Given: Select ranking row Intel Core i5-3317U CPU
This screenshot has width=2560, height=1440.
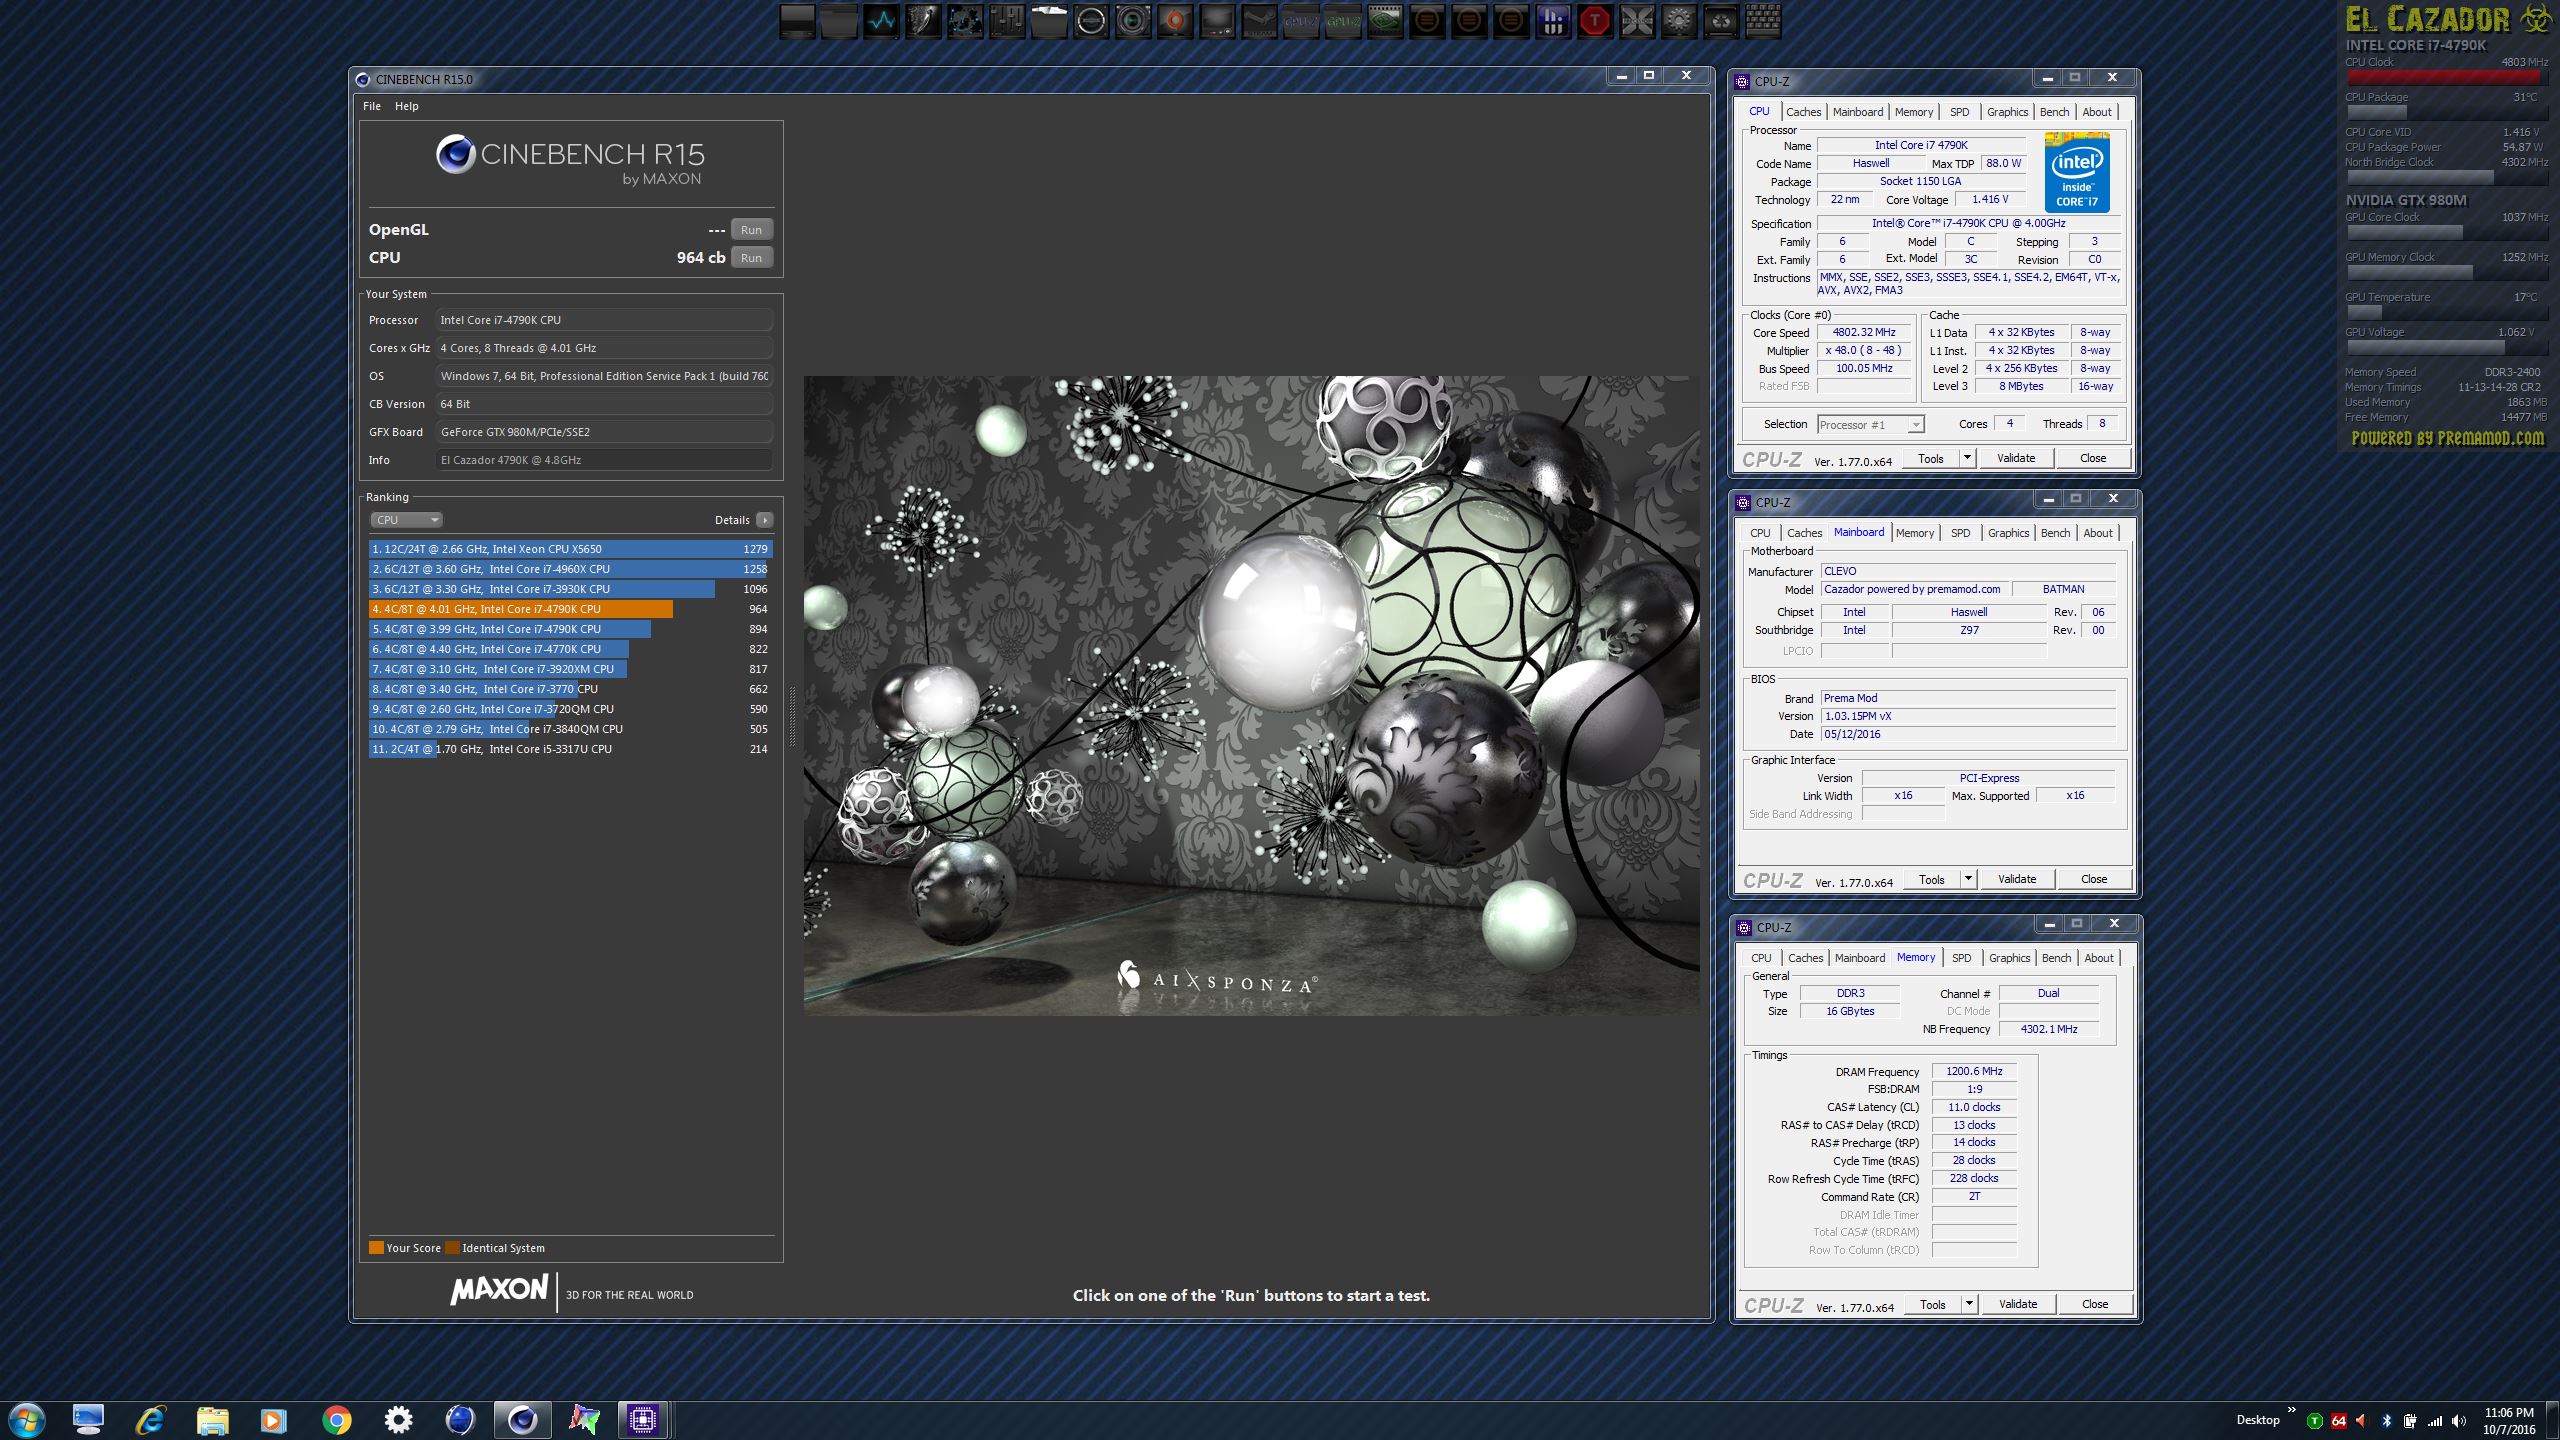Looking at the screenshot, I should (570, 749).
